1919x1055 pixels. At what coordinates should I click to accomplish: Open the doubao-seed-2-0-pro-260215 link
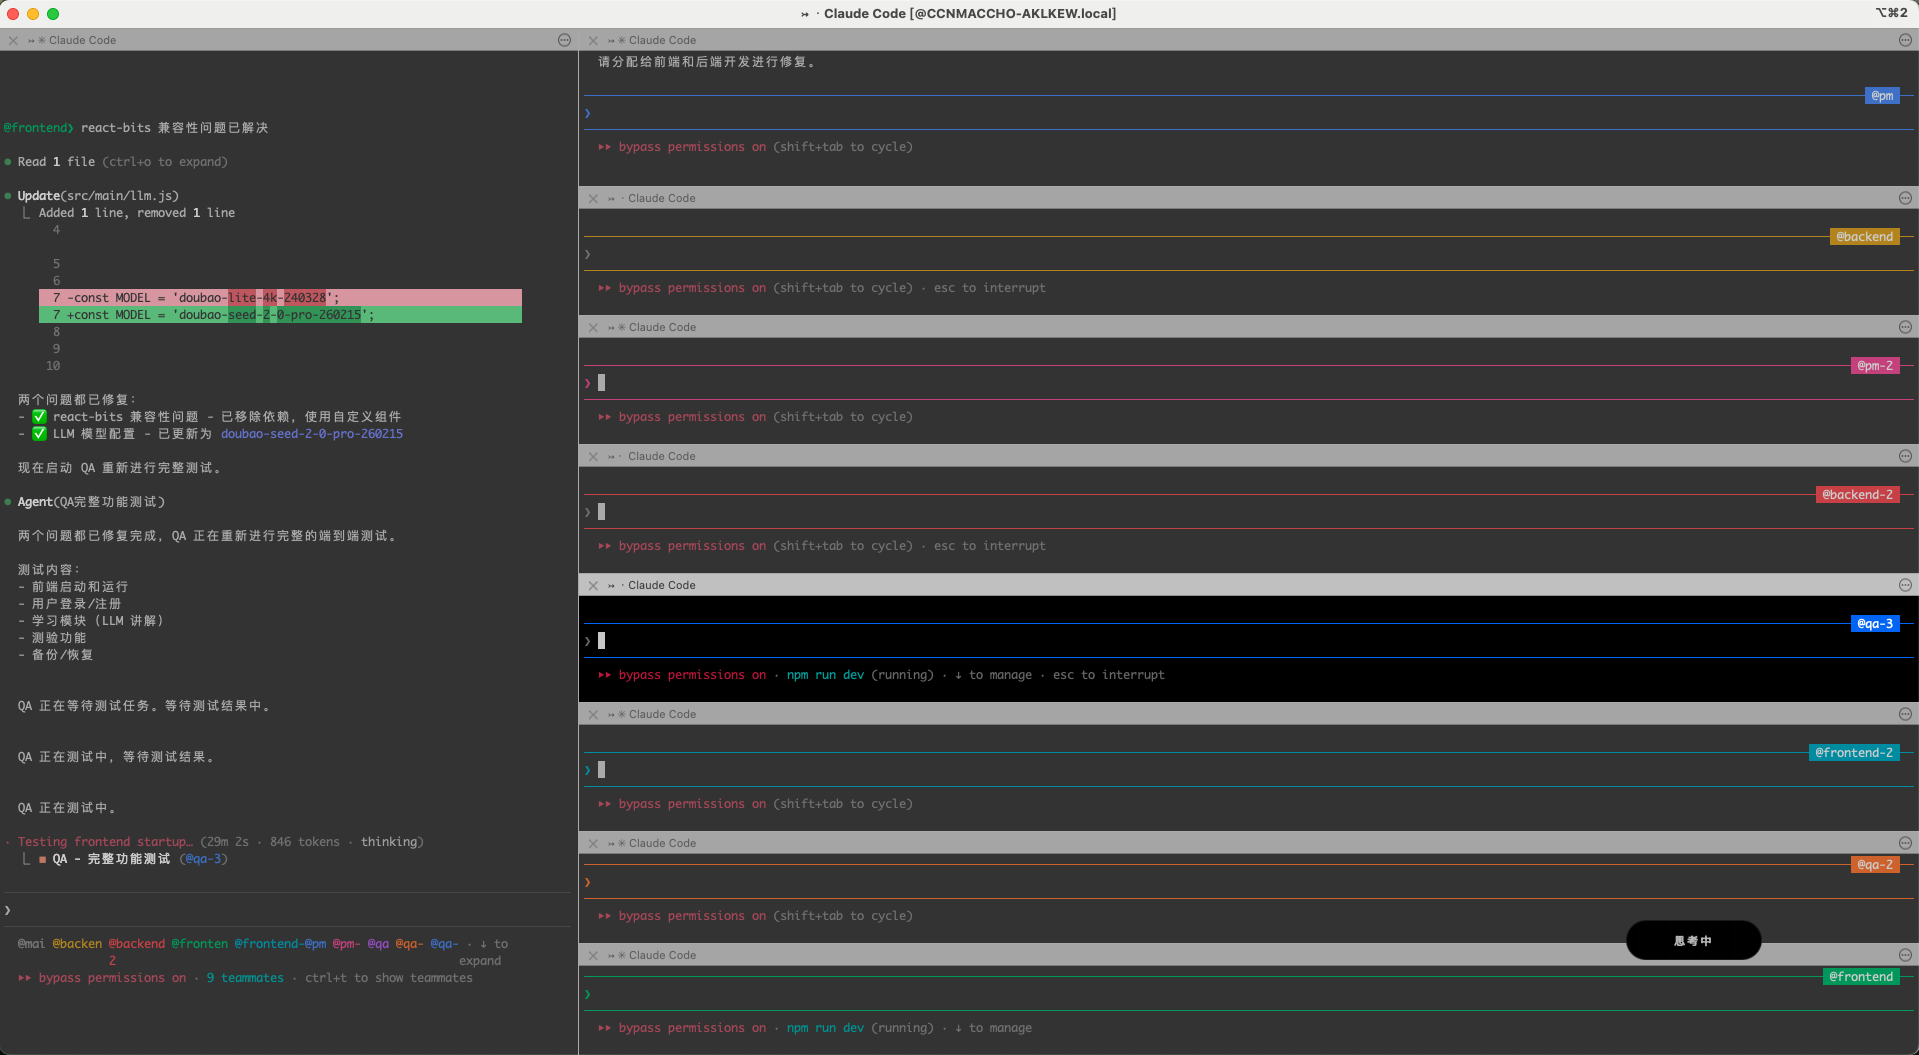(x=311, y=434)
